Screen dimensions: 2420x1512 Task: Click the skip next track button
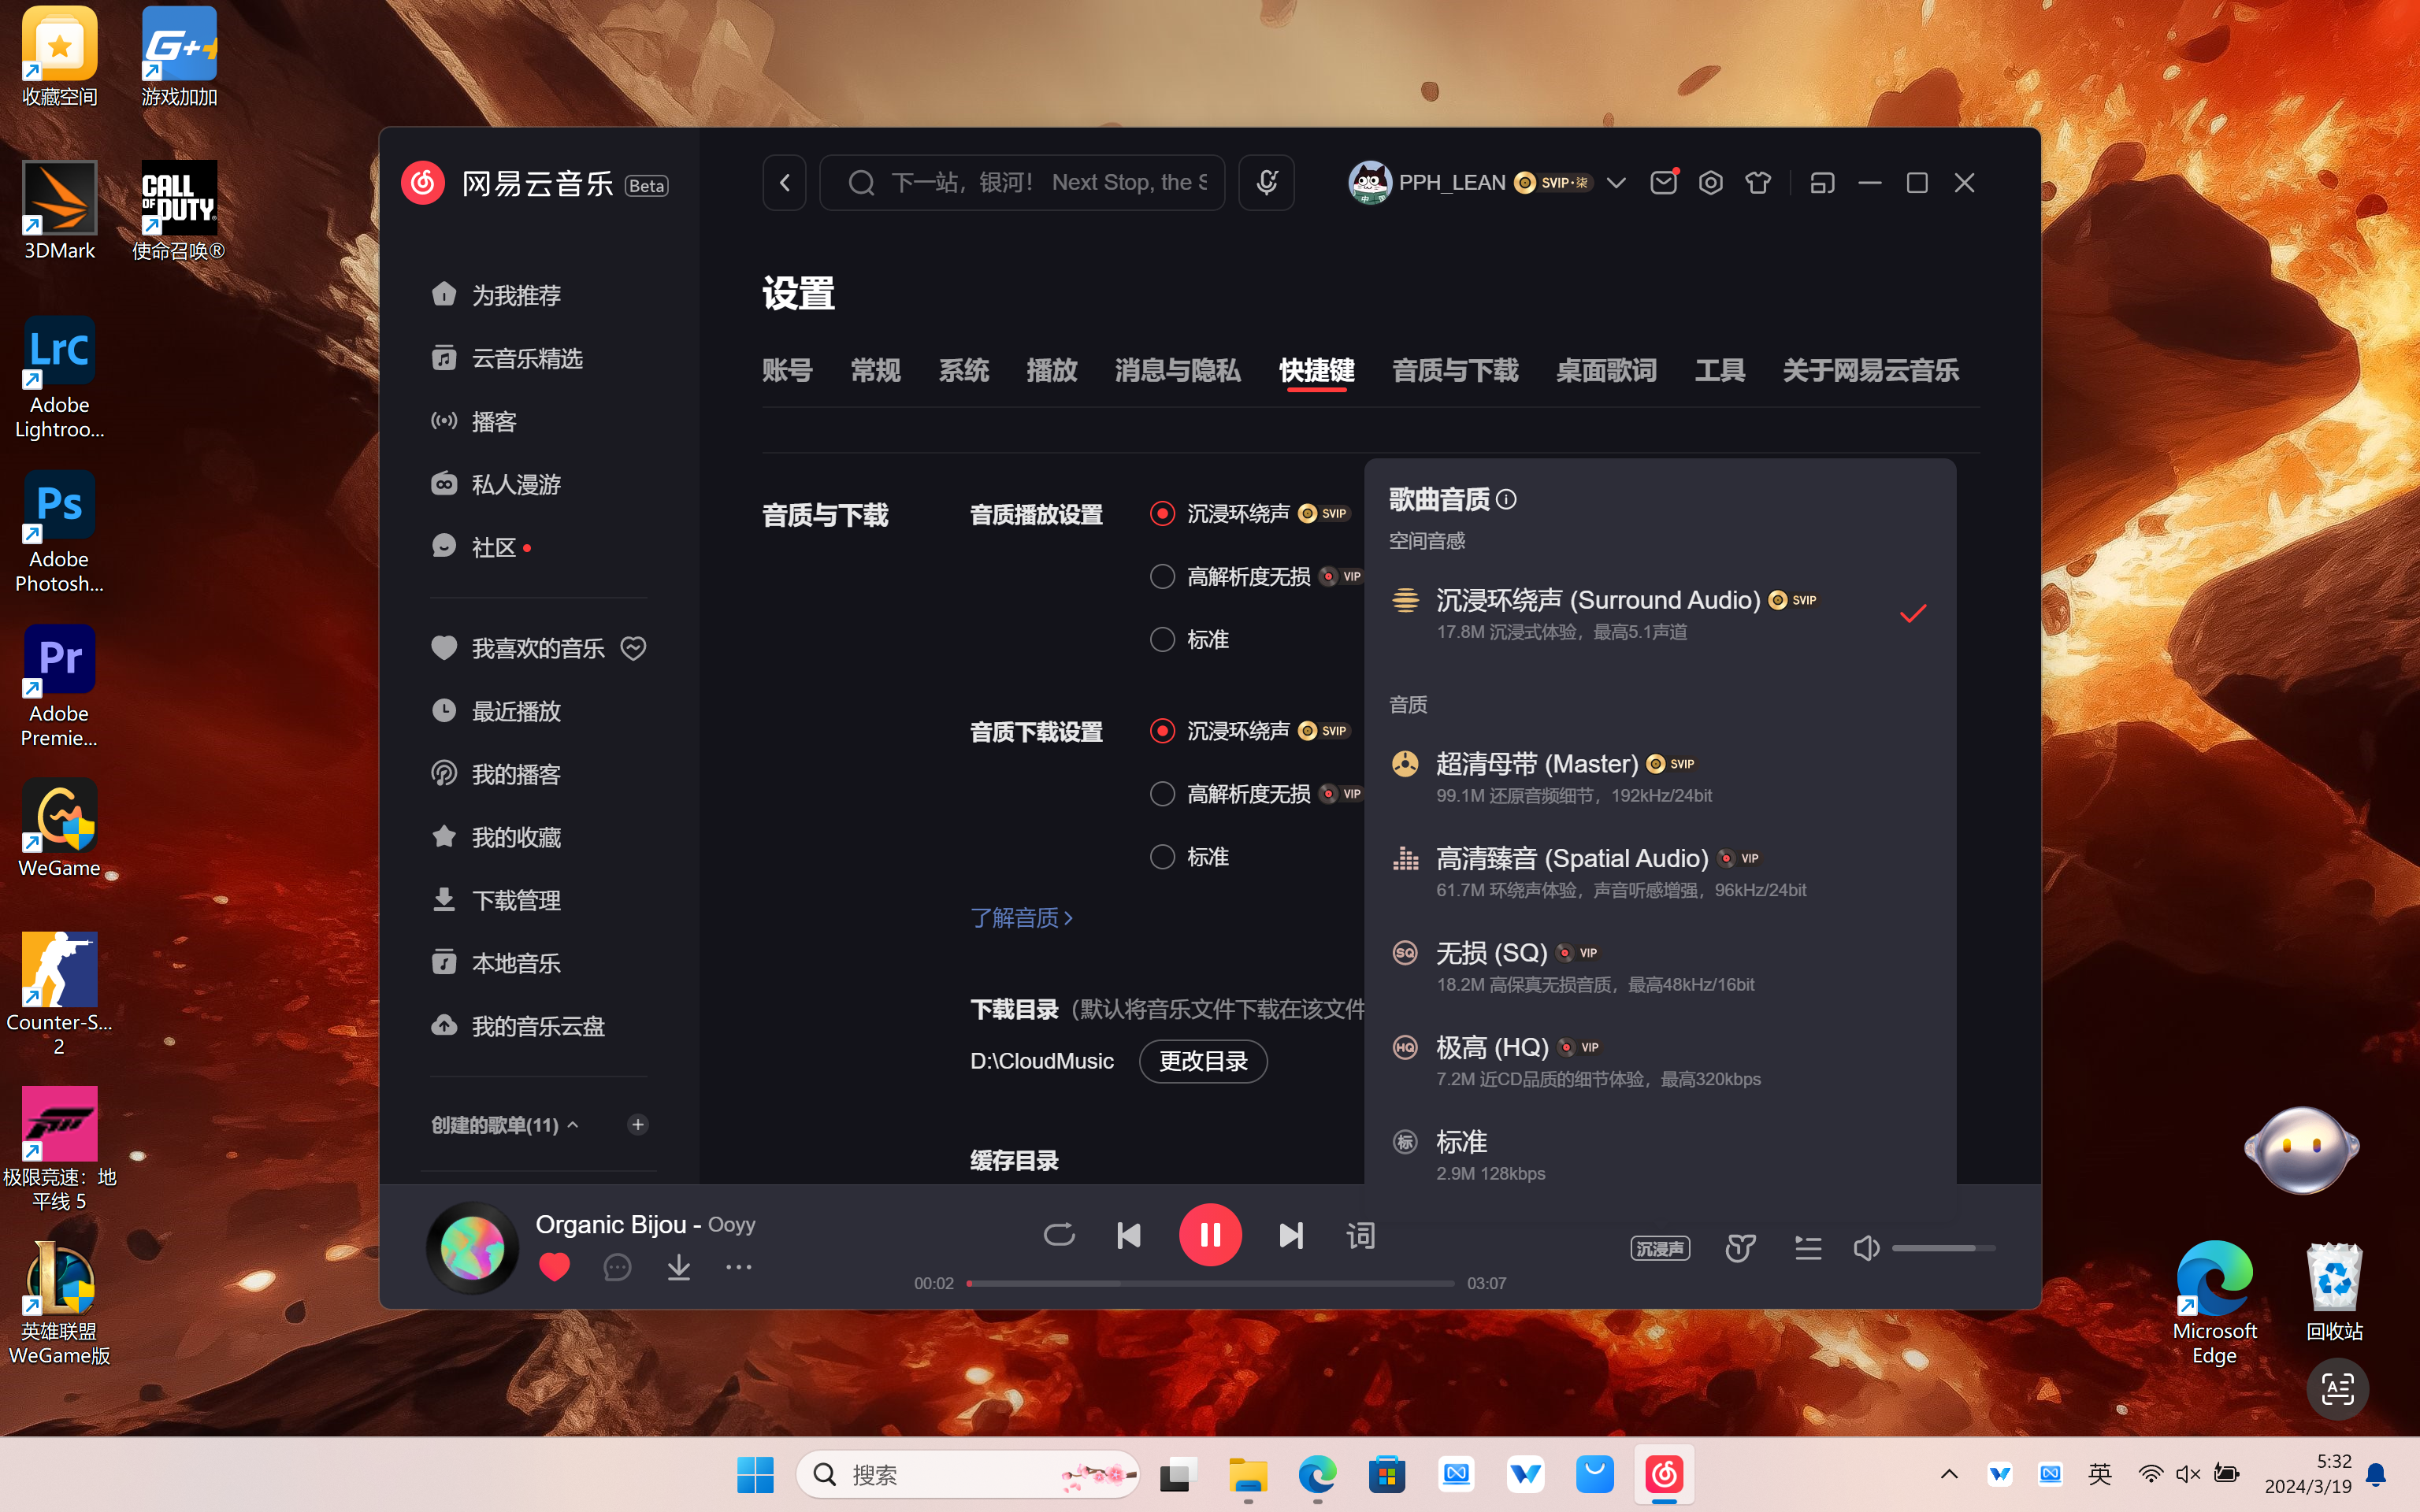[x=1291, y=1235]
